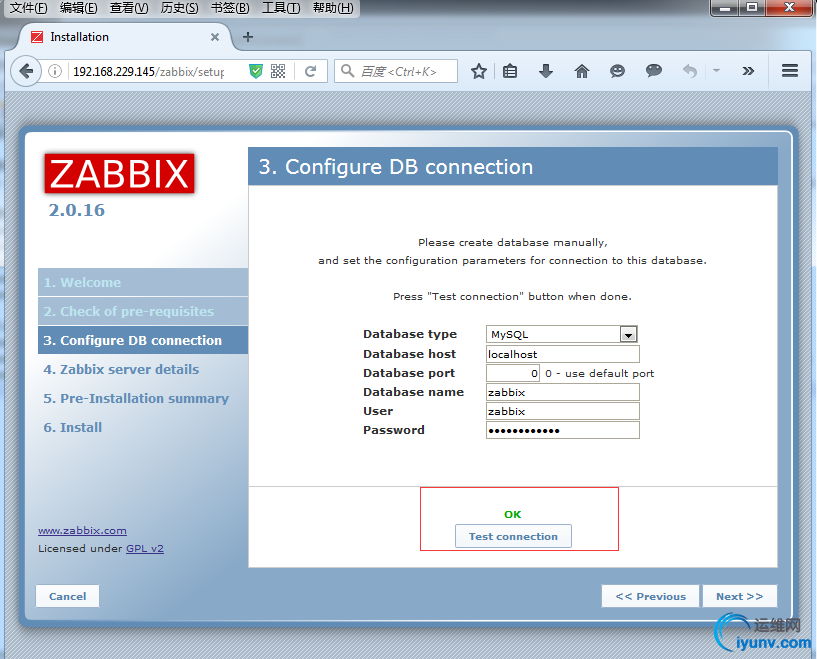Click the Password input field
Screen dimensions: 817x659
(x=563, y=430)
